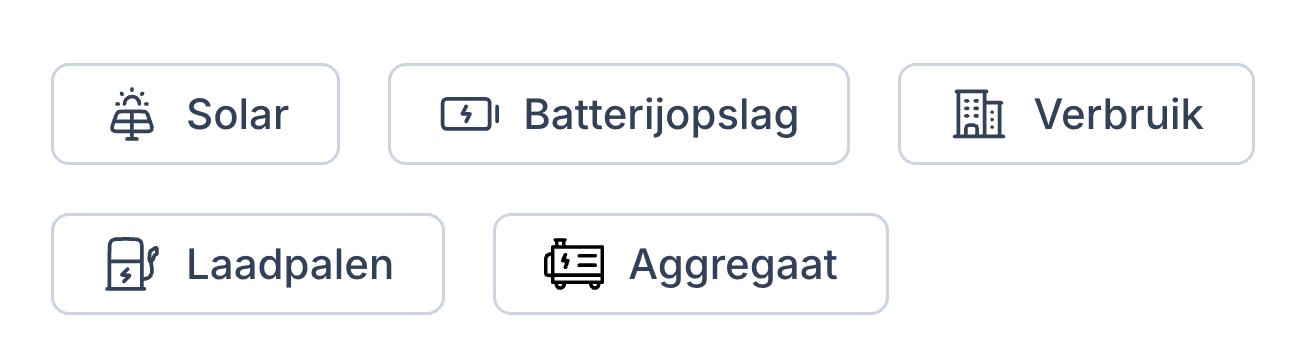Pick the Aggregaat option
This screenshot has height=364, width=1300.
[691, 264]
